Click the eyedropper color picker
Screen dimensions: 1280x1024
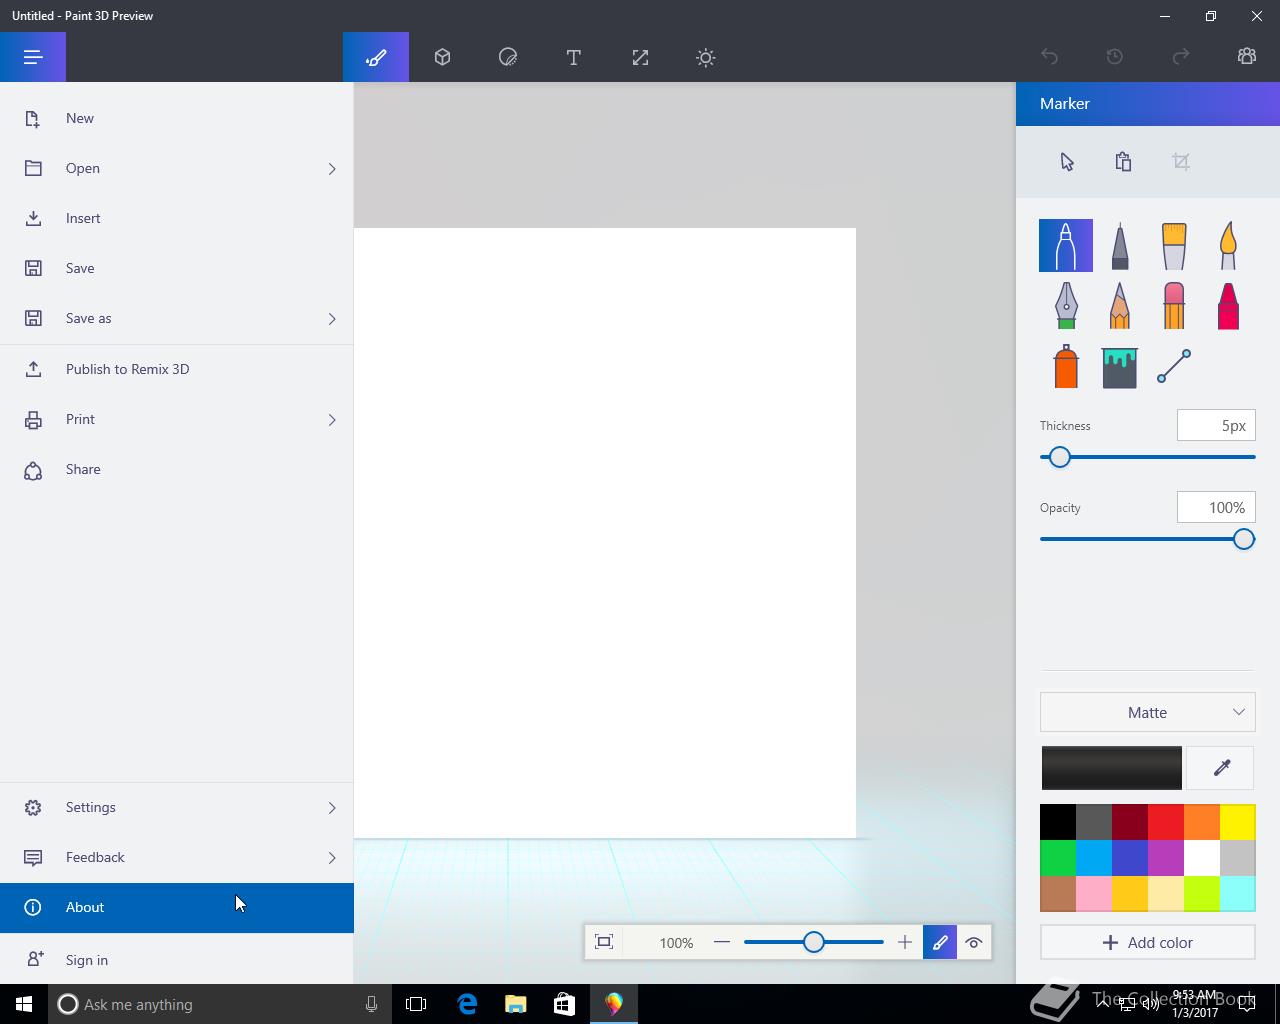(1221, 768)
